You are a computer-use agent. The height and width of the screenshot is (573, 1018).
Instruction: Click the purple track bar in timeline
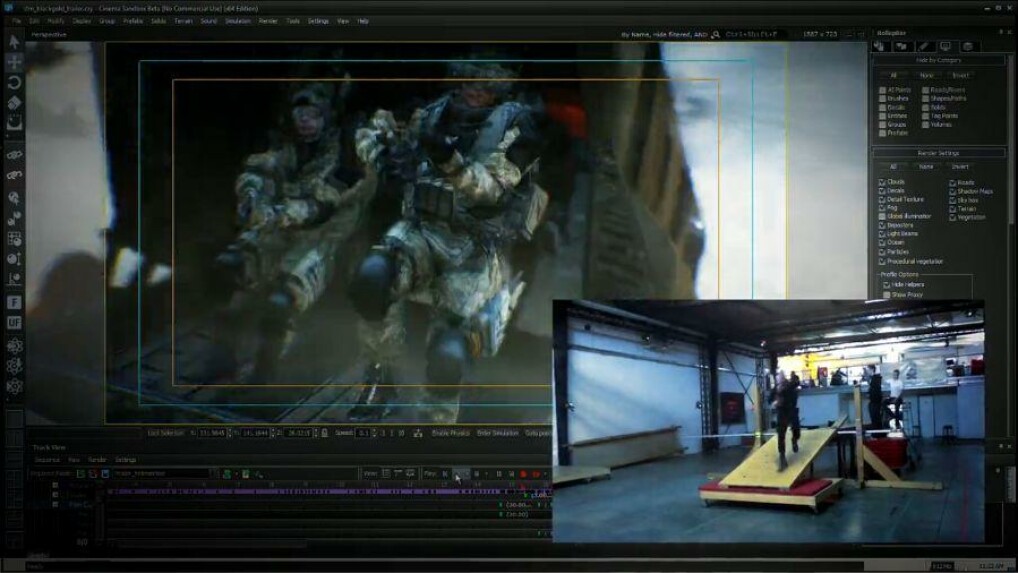(300, 492)
